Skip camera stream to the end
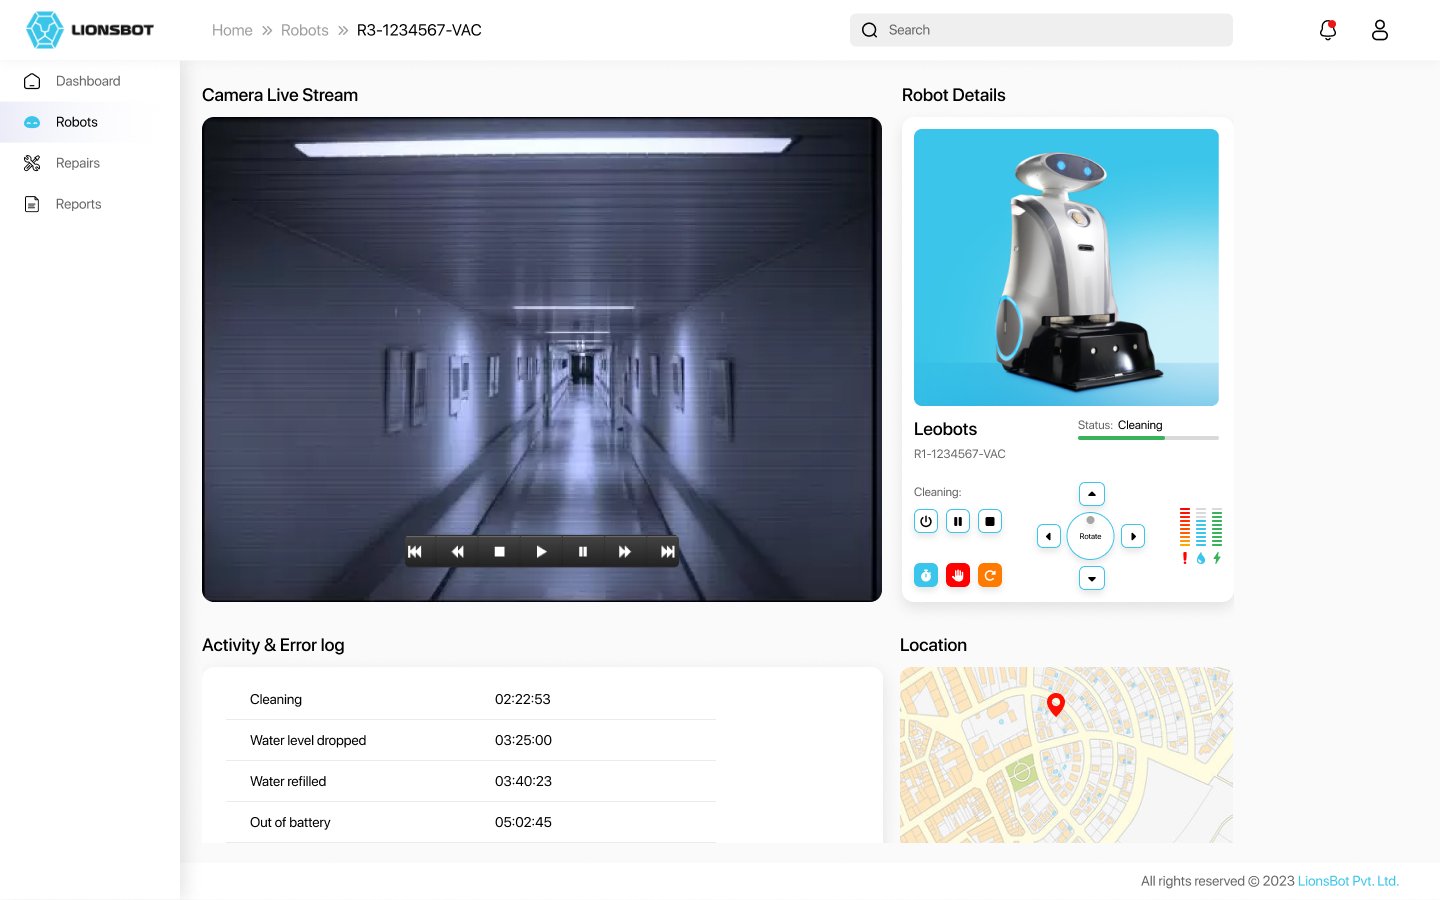 [667, 551]
